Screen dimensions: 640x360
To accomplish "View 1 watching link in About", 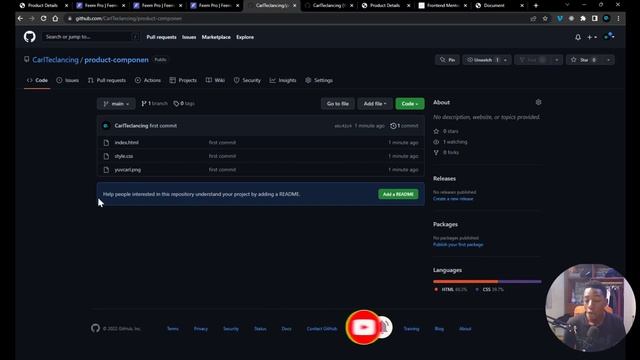I will [x=451, y=142].
